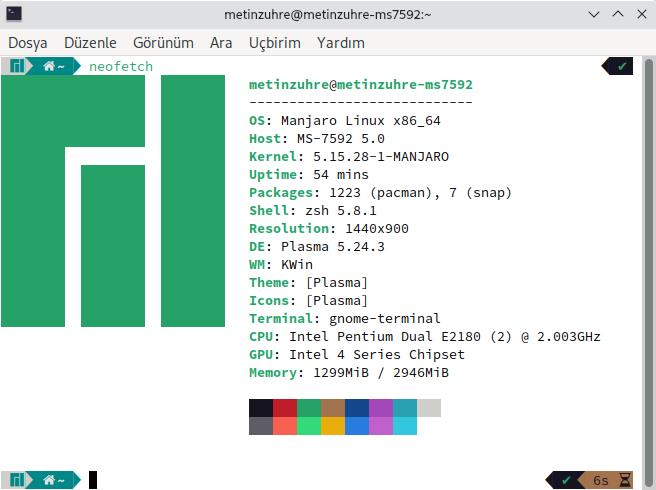Click the 'DE: Plasma 5.24.3' line
Image resolution: width=656 pixels, height=490 pixels.
pos(317,246)
